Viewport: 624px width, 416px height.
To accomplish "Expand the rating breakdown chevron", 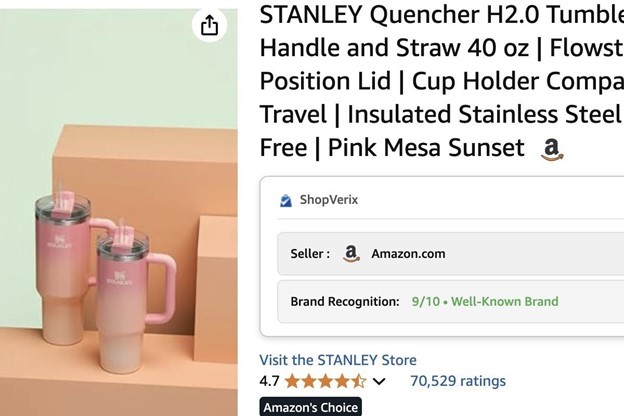I will point(379,381).
